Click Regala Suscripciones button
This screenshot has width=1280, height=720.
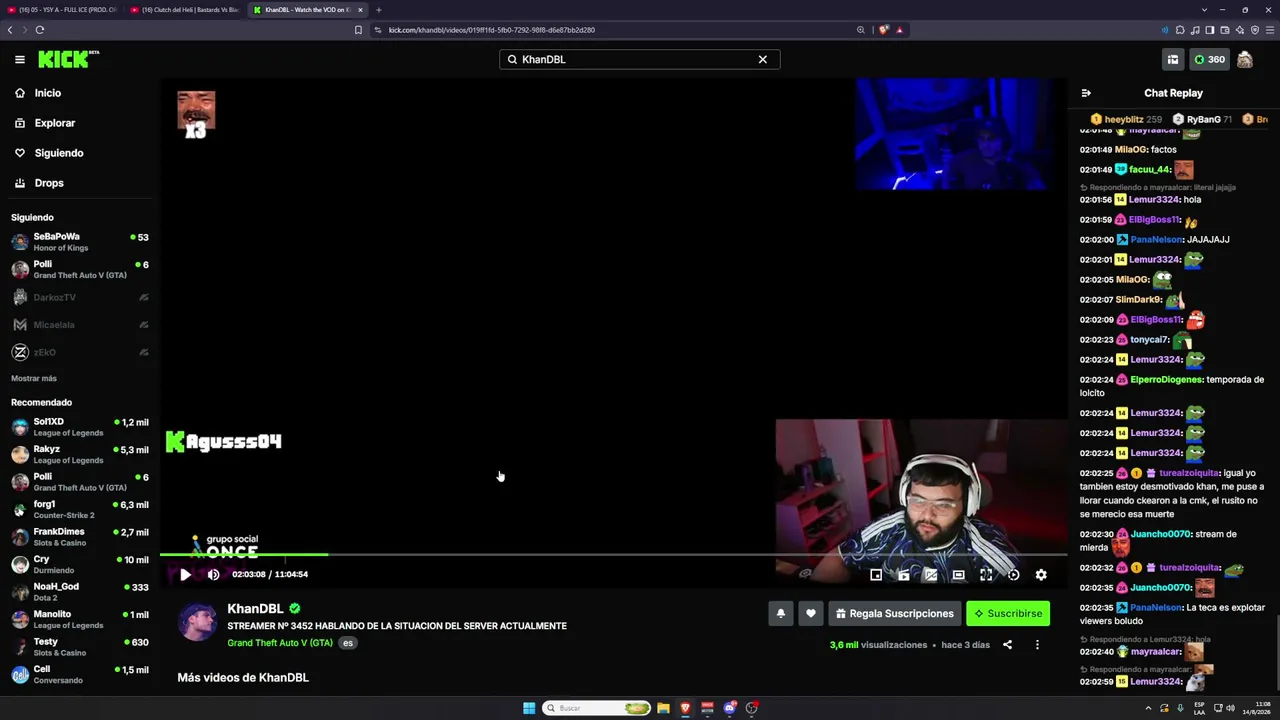(x=895, y=613)
